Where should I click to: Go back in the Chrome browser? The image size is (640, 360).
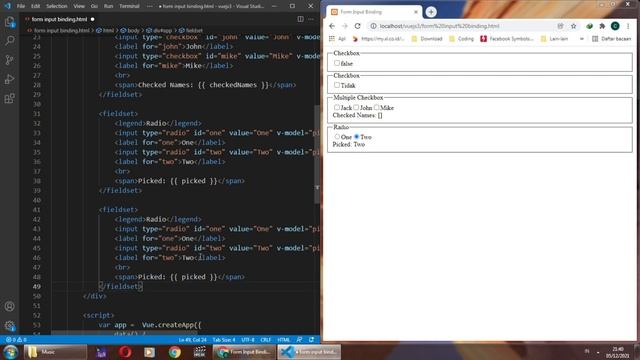[332, 26]
